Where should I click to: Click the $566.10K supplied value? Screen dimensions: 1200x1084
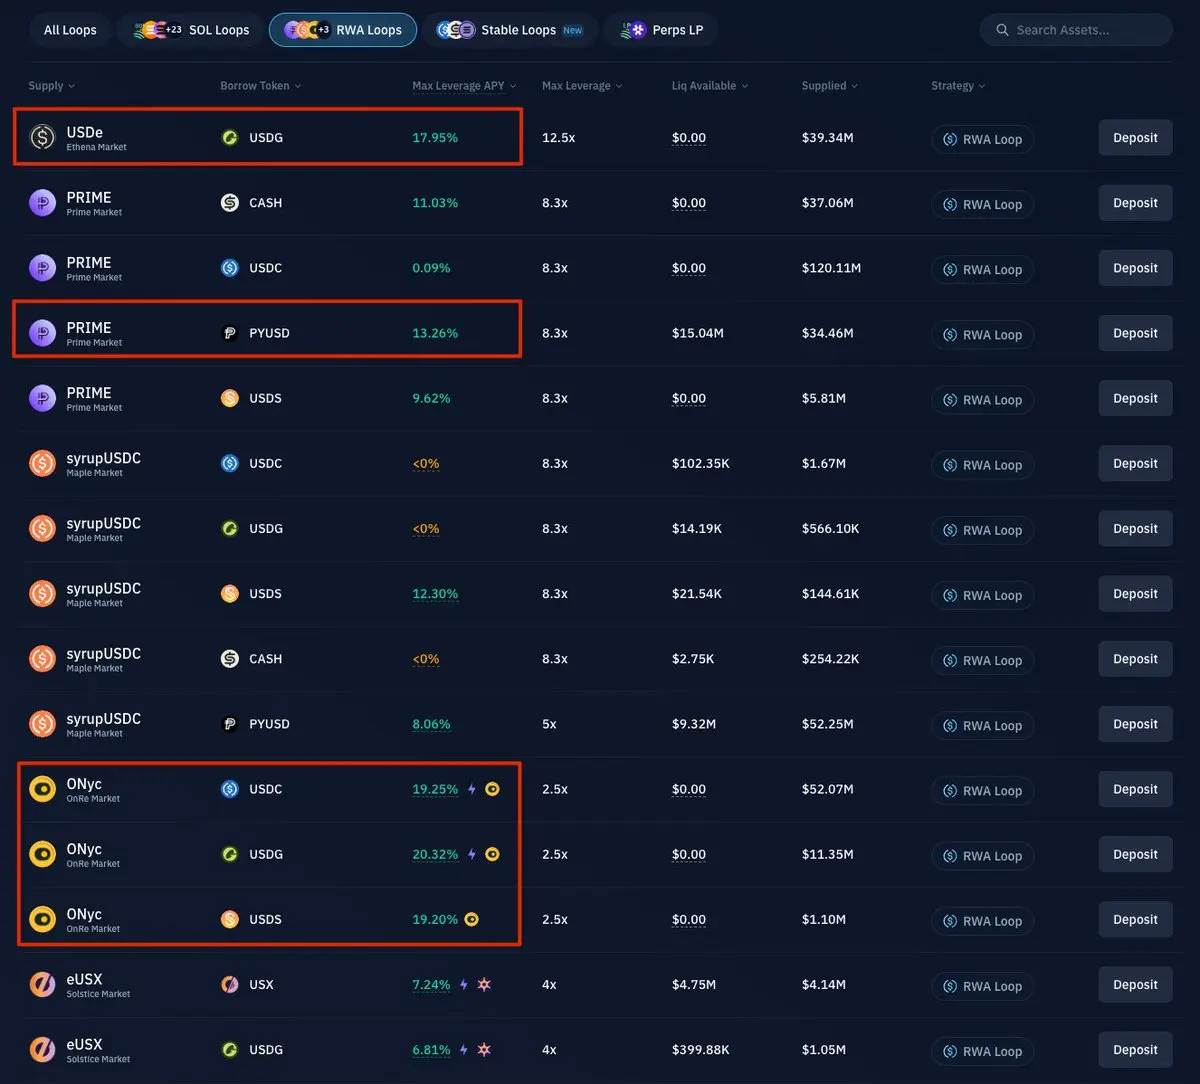[830, 528]
